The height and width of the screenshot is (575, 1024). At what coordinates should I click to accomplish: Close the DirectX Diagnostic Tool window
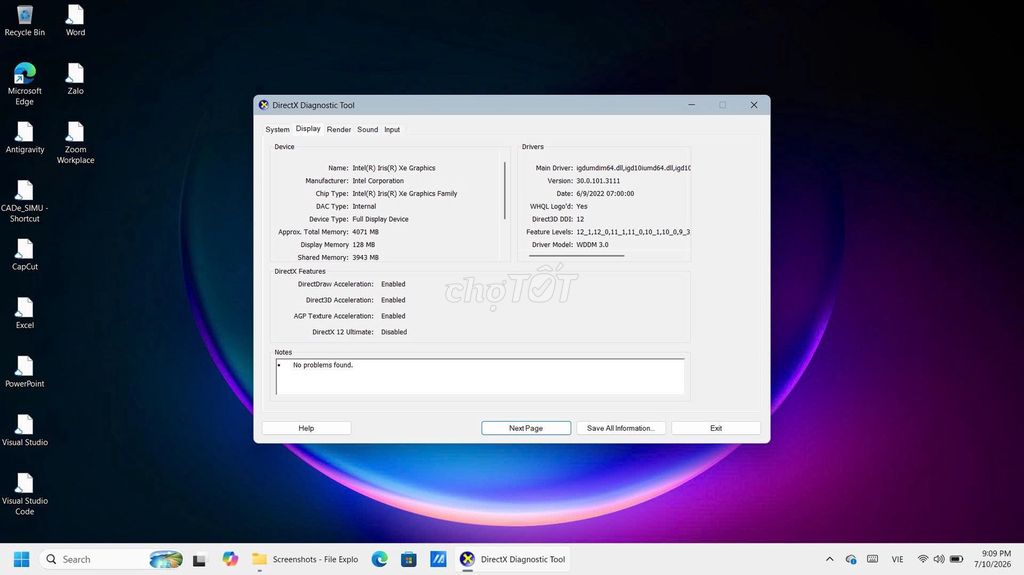tap(754, 105)
